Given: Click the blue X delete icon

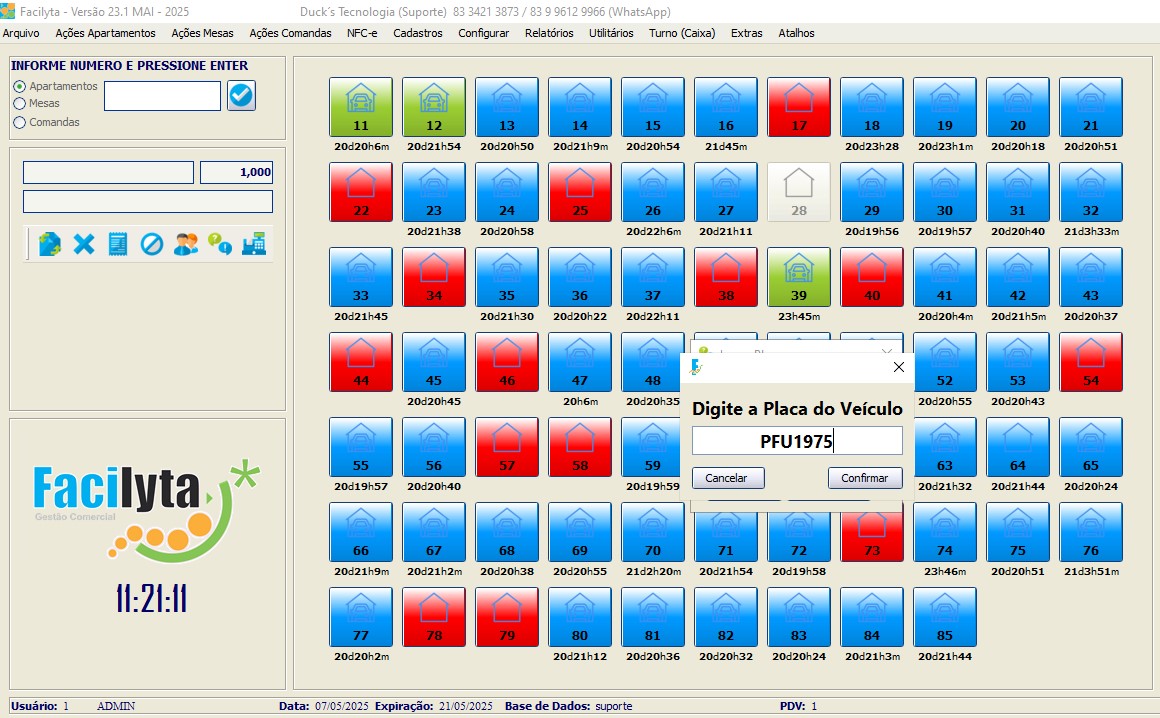Looking at the screenshot, I should pos(84,244).
